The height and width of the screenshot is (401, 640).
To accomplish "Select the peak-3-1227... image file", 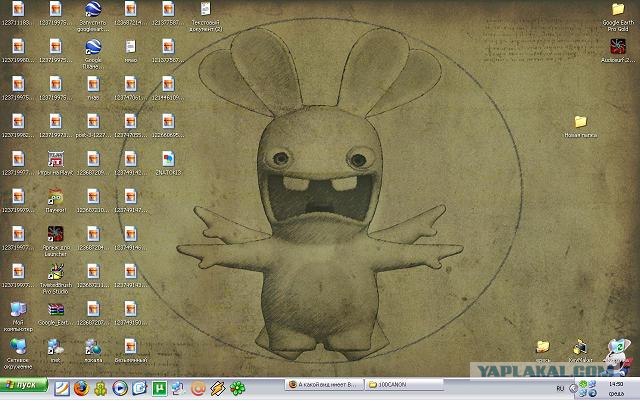I will 93,126.
